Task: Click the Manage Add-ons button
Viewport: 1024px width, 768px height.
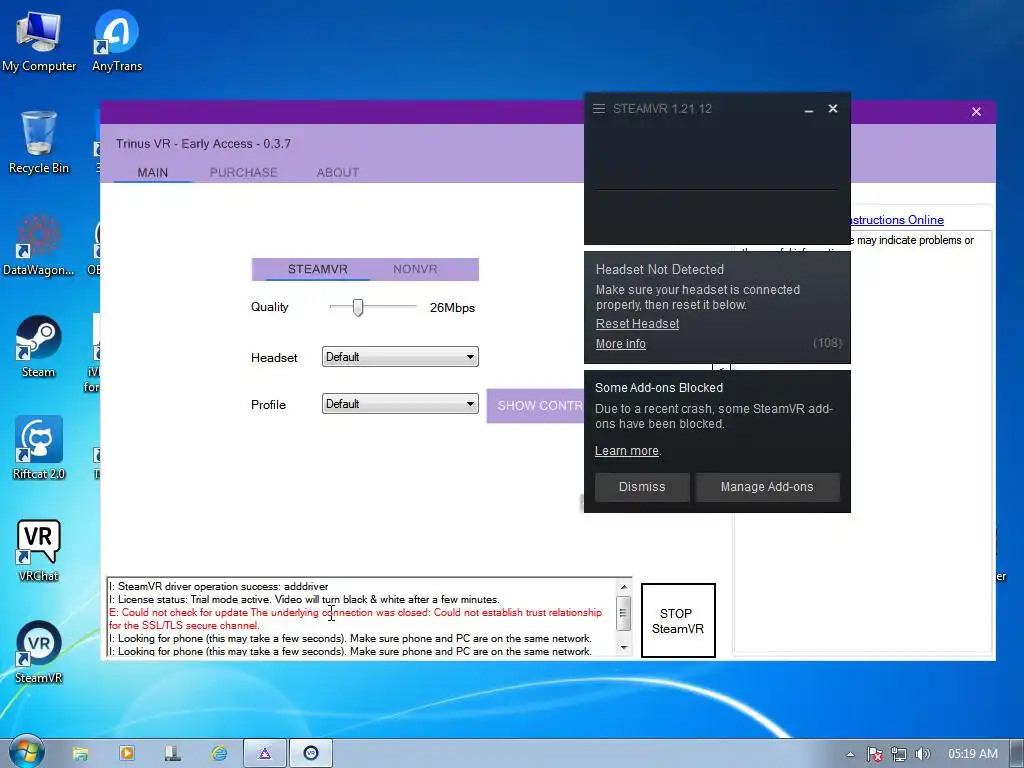Action: [x=767, y=487]
